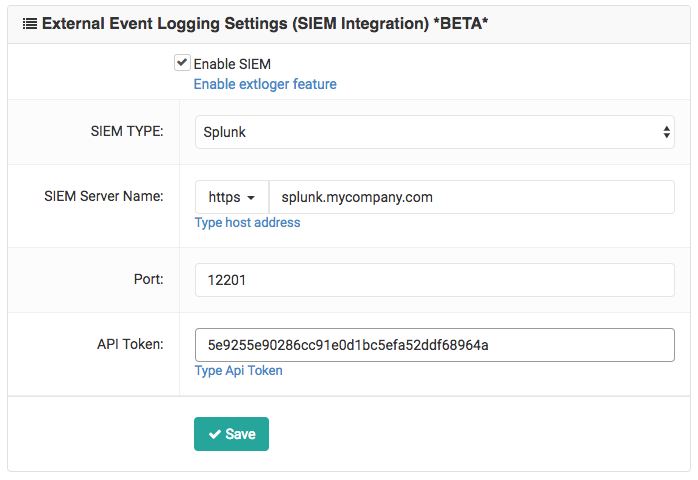Open the SIEM TYPE dropdown showing Splunk
Image resolution: width=698 pixels, height=480 pixels.
click(434, 132)
